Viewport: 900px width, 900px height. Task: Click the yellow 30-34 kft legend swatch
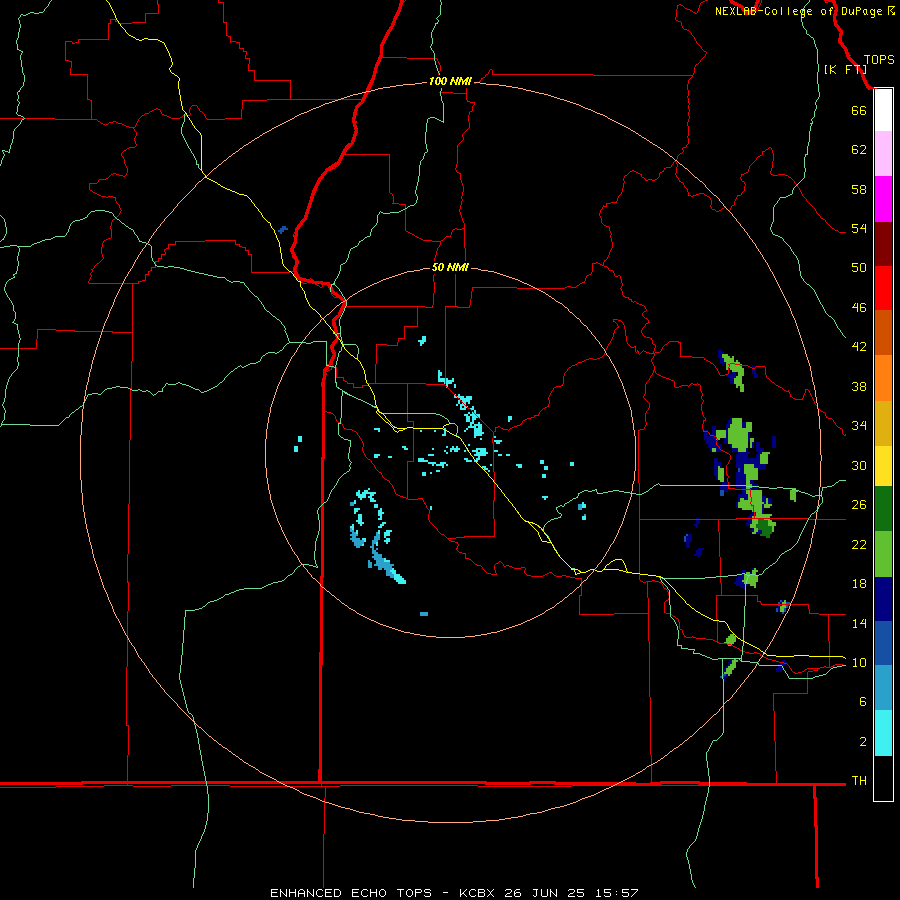pos(883,466)
